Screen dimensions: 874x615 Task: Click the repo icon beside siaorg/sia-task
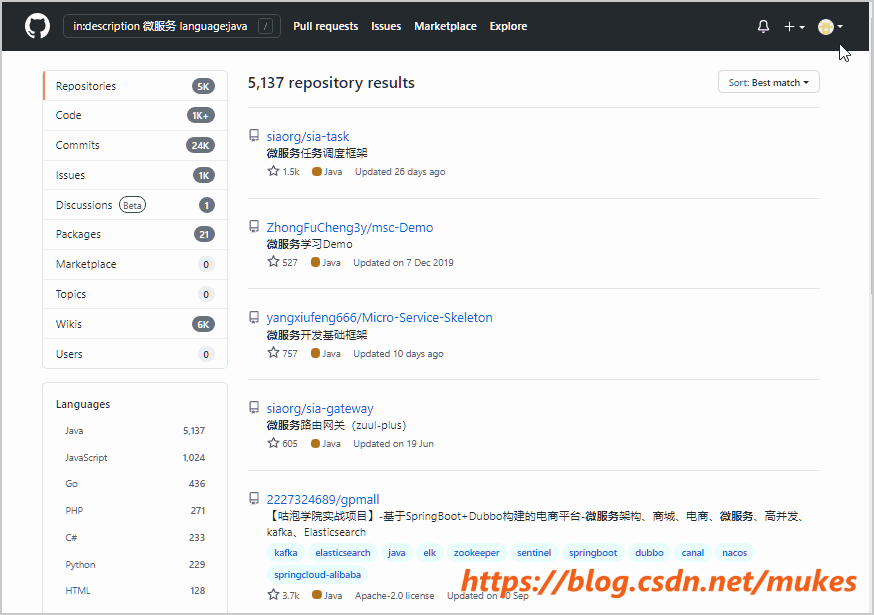click(x=254, y=135)
